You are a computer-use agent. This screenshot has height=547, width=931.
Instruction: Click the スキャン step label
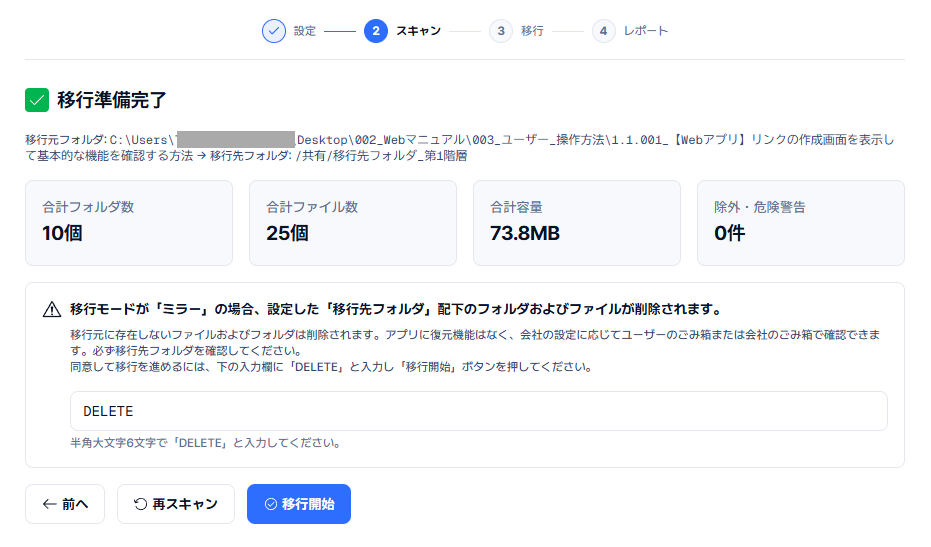point(419,31)
